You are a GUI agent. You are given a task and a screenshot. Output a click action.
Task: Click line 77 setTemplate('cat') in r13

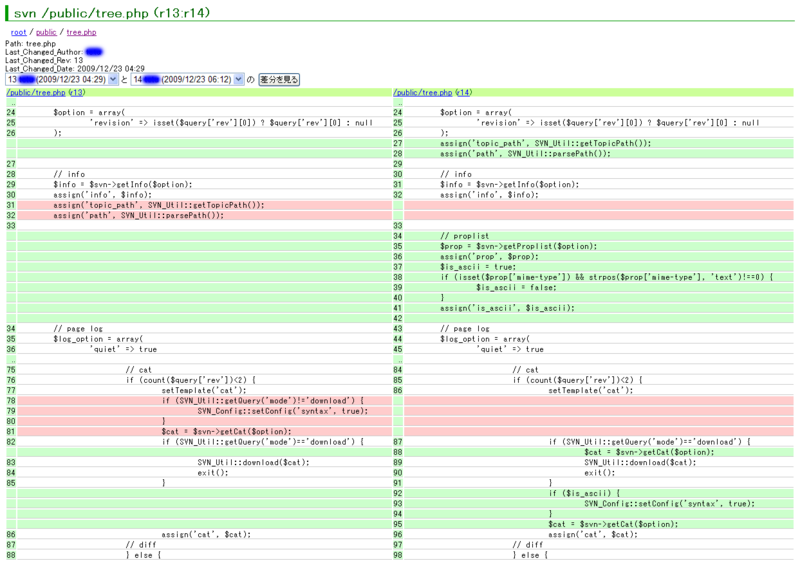[x=204, y=391]
